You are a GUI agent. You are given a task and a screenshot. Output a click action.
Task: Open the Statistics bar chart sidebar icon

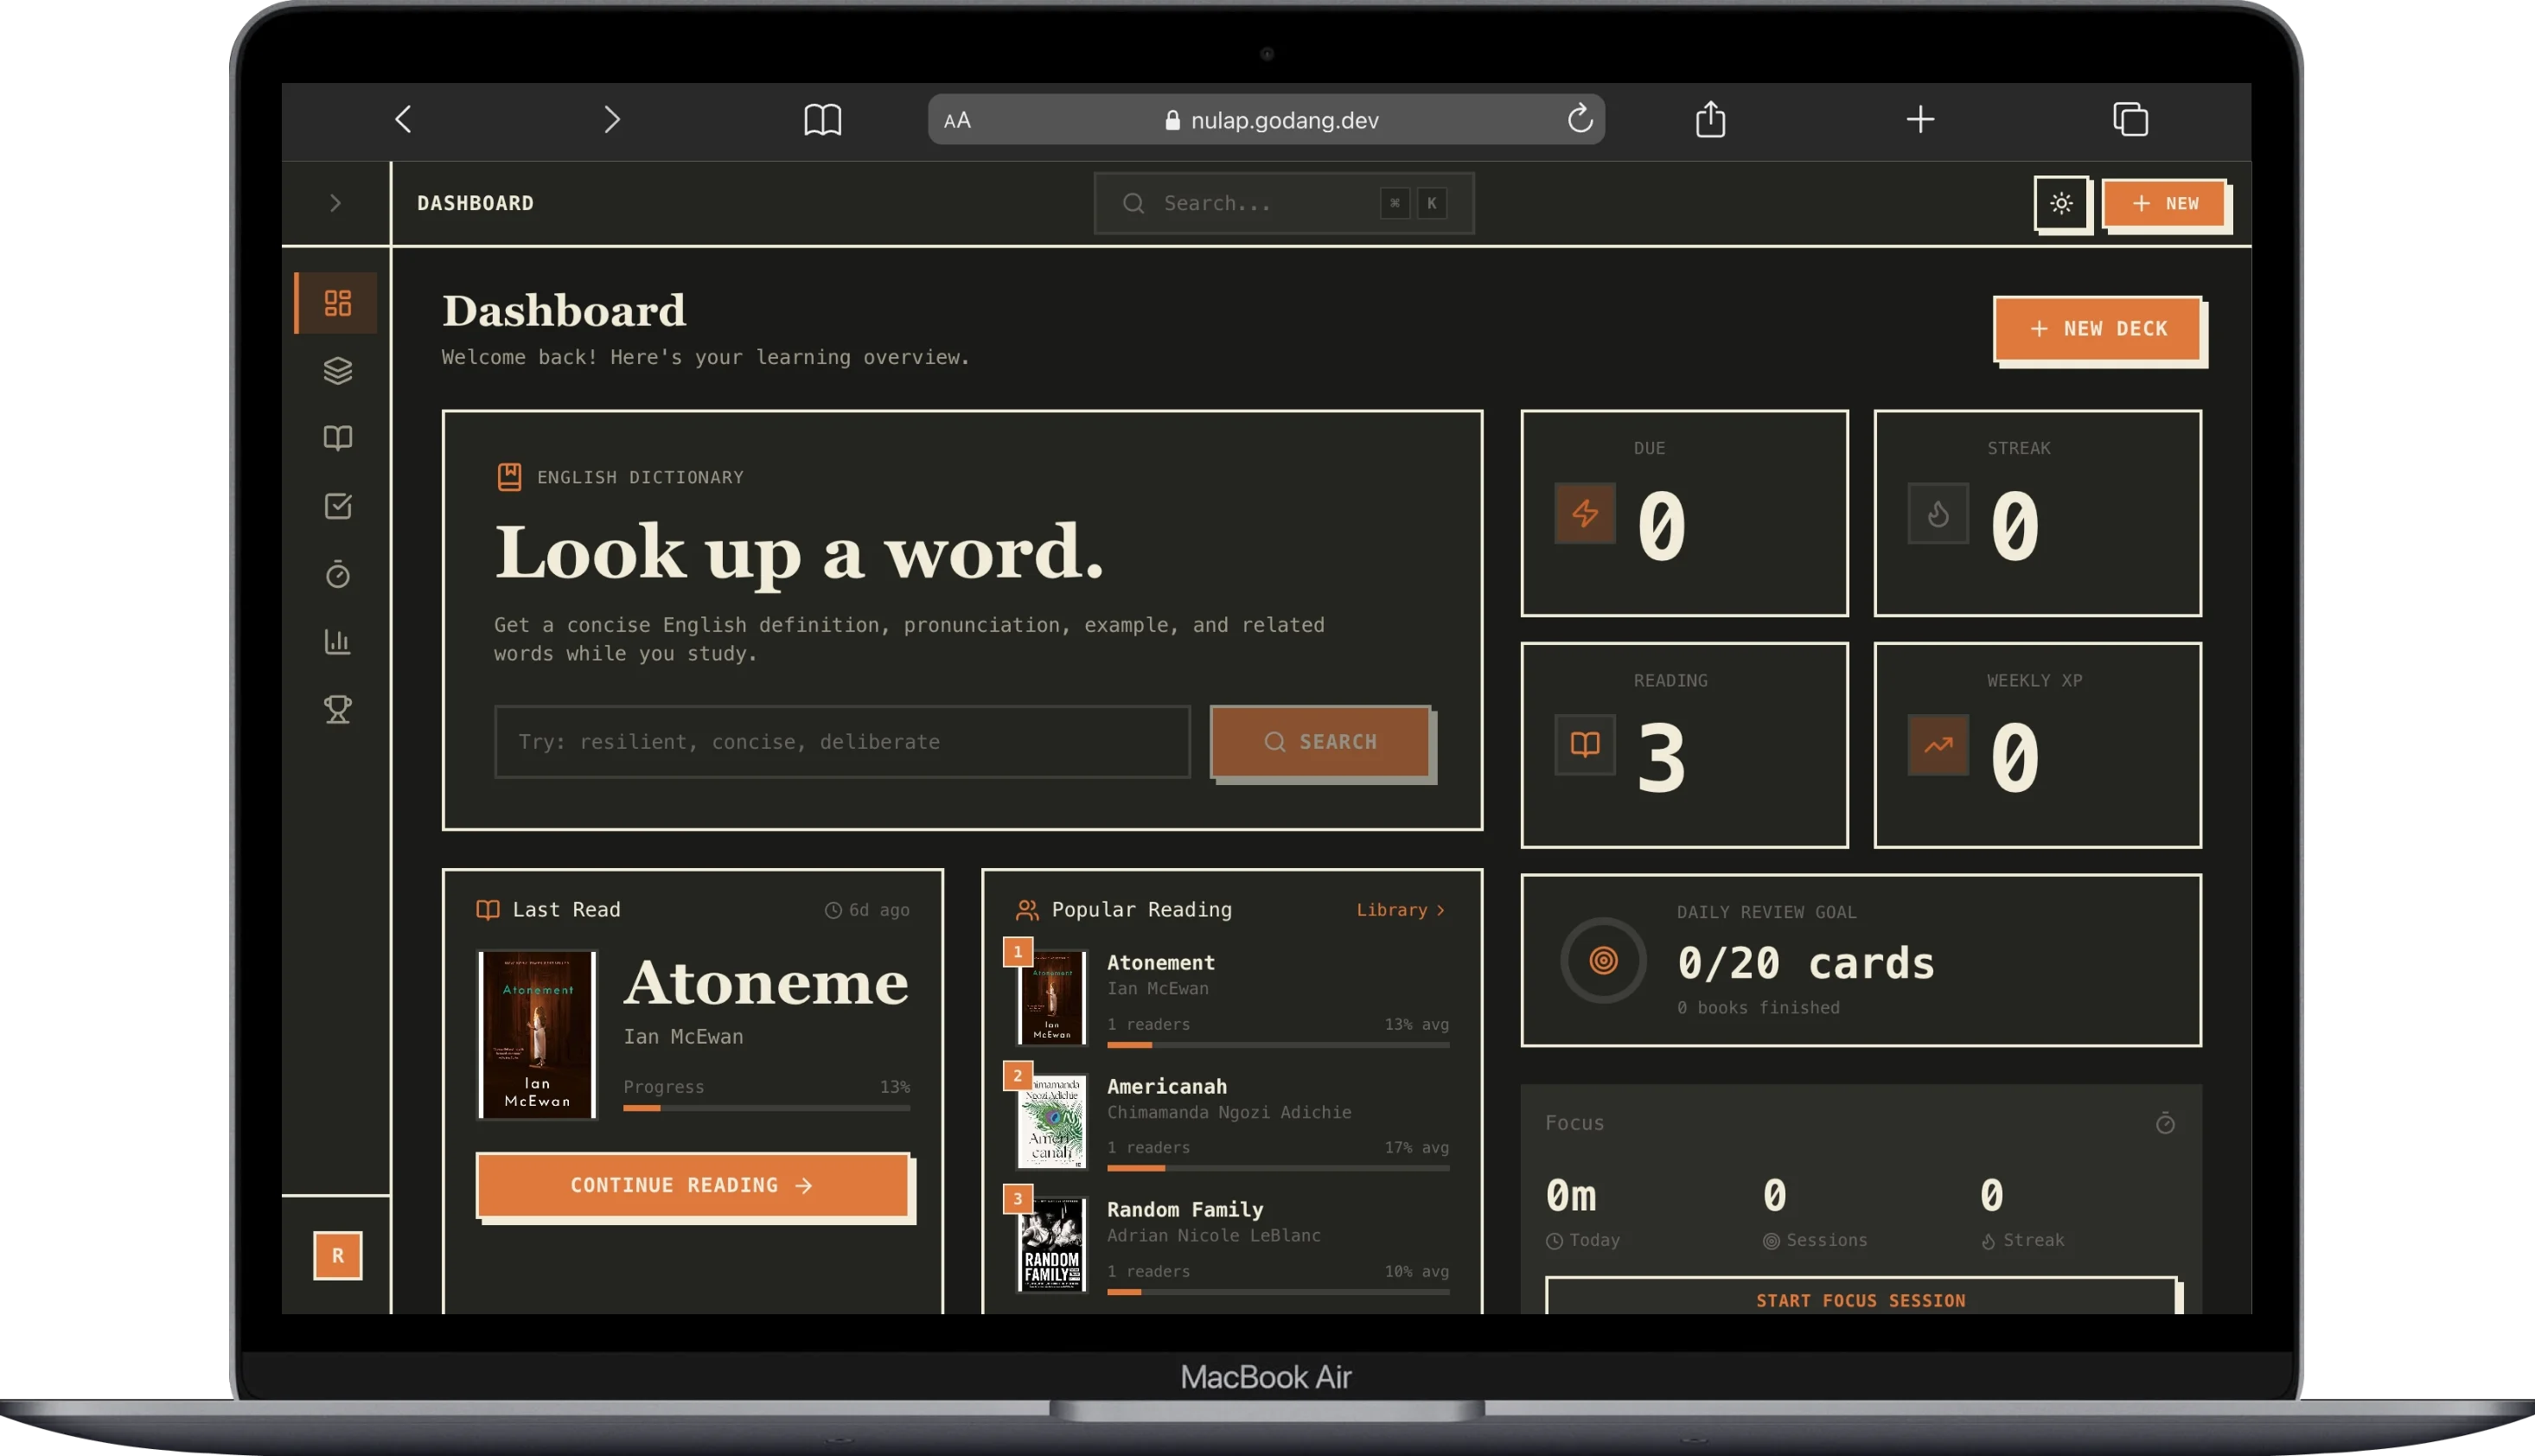click(338, 641)
